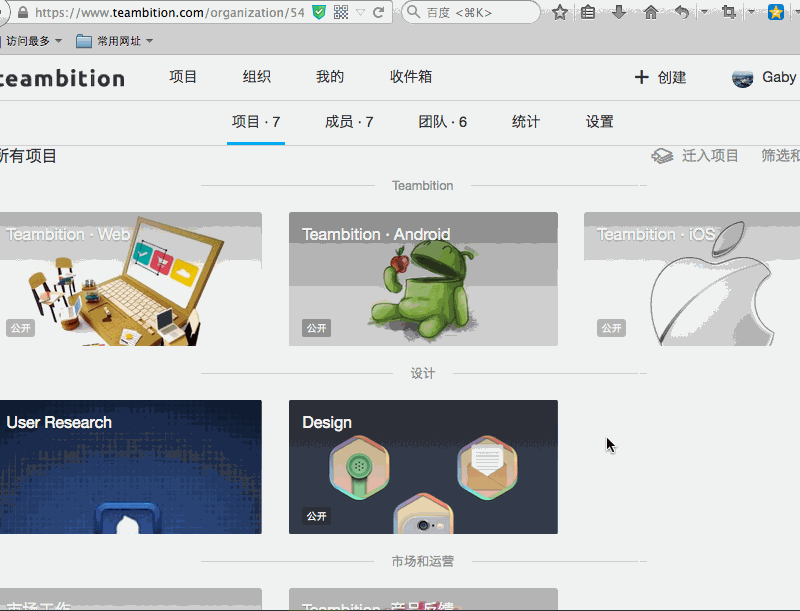The width and height of the screenshot is (800, 611).
Task: Click the QR code icon in address bar
Action: click(342, 13)
